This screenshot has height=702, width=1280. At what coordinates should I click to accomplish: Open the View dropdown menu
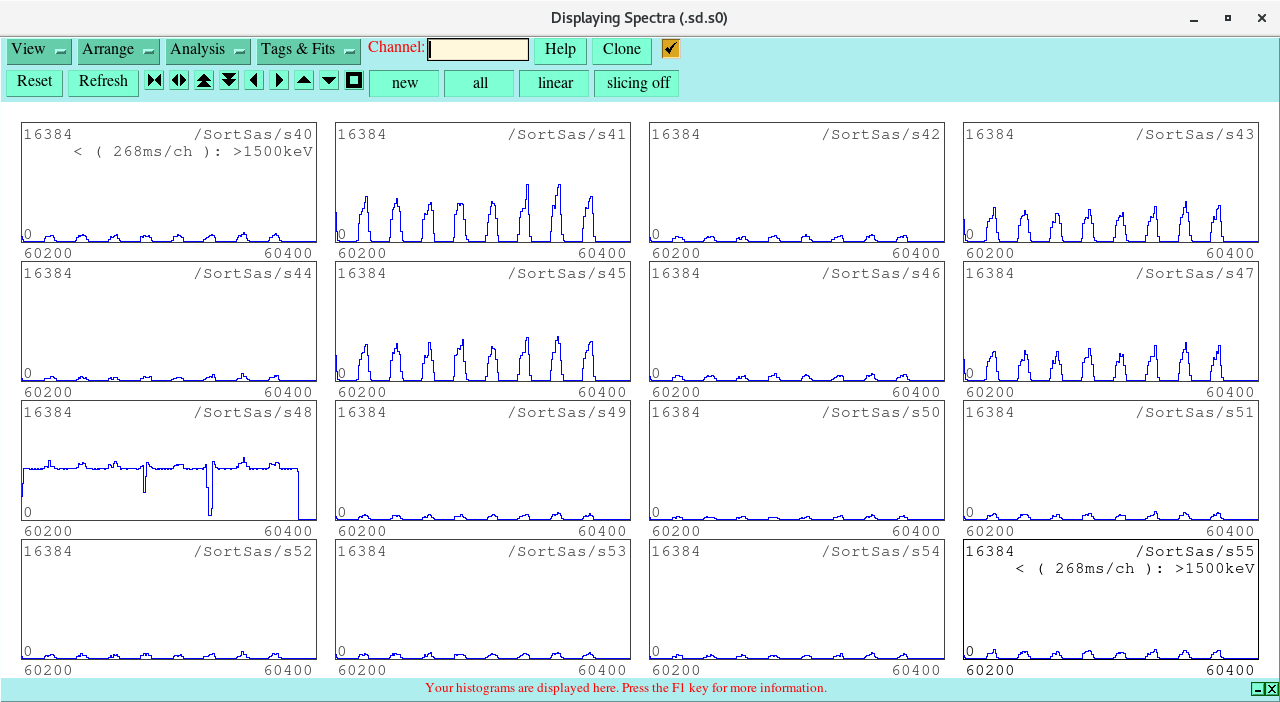(39, 50)
